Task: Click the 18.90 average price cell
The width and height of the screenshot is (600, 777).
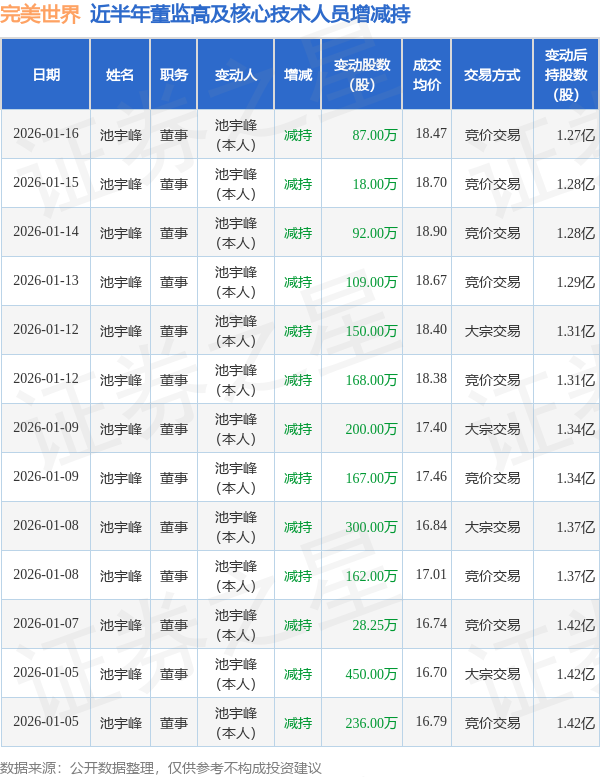Action: 431,233
